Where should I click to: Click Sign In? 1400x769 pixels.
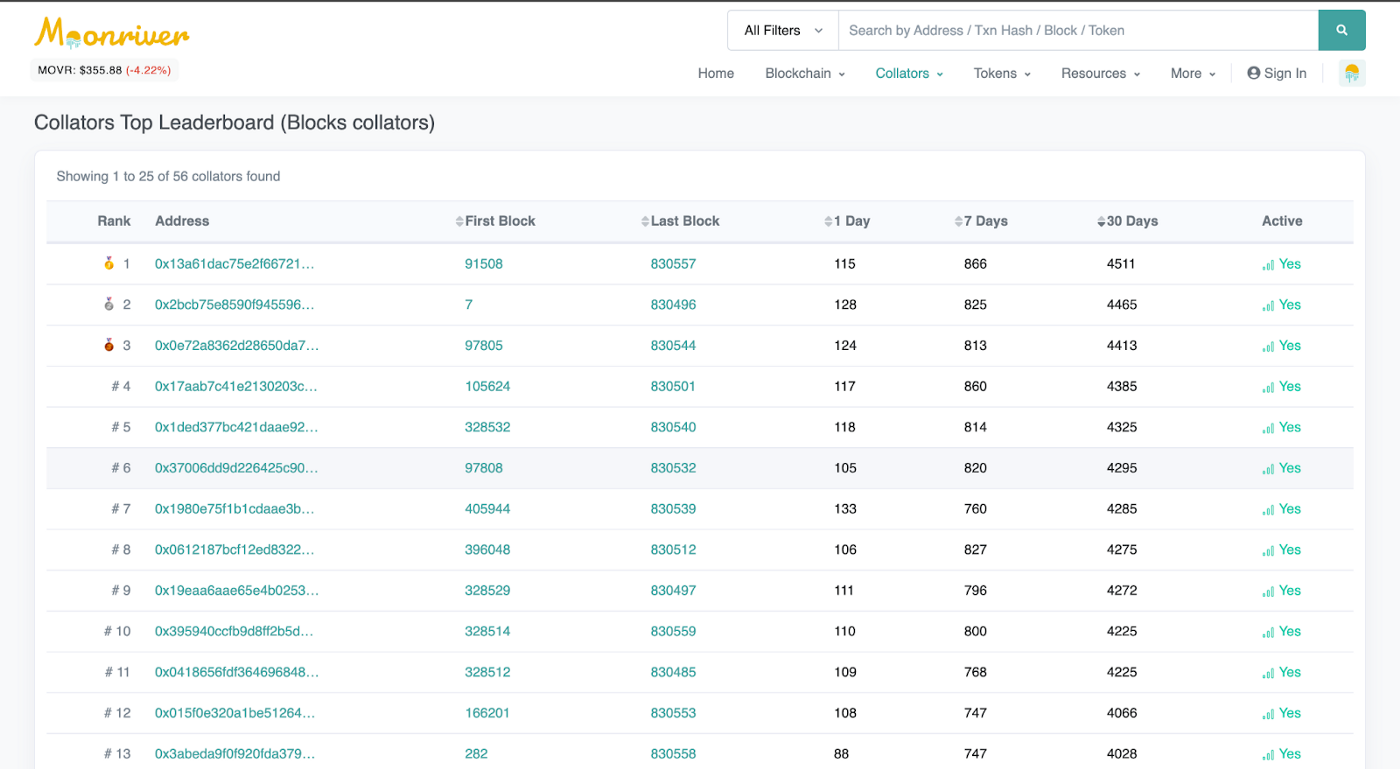coord(1277,73)
